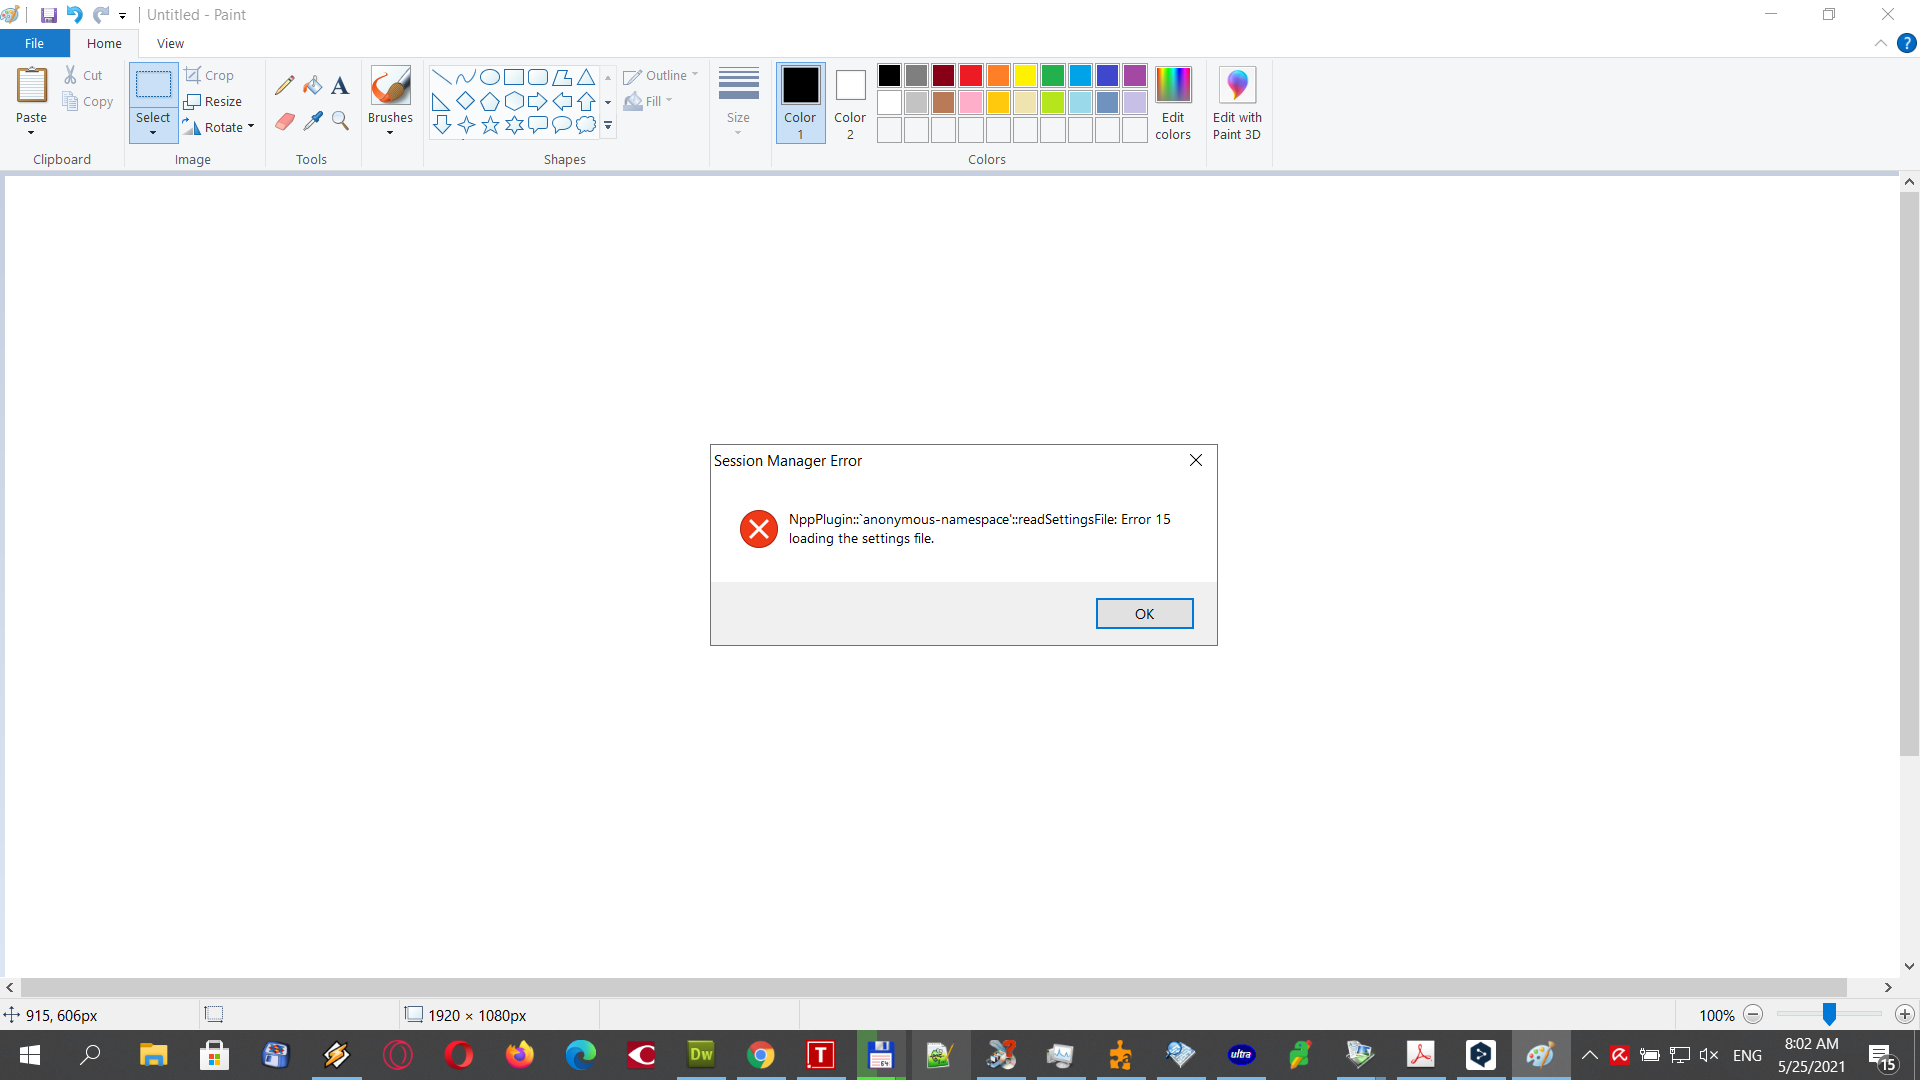This screenshot has width=1920, height=1080.
Task: Click the Save icon in quick access toolbar
Action: point(48,15)
